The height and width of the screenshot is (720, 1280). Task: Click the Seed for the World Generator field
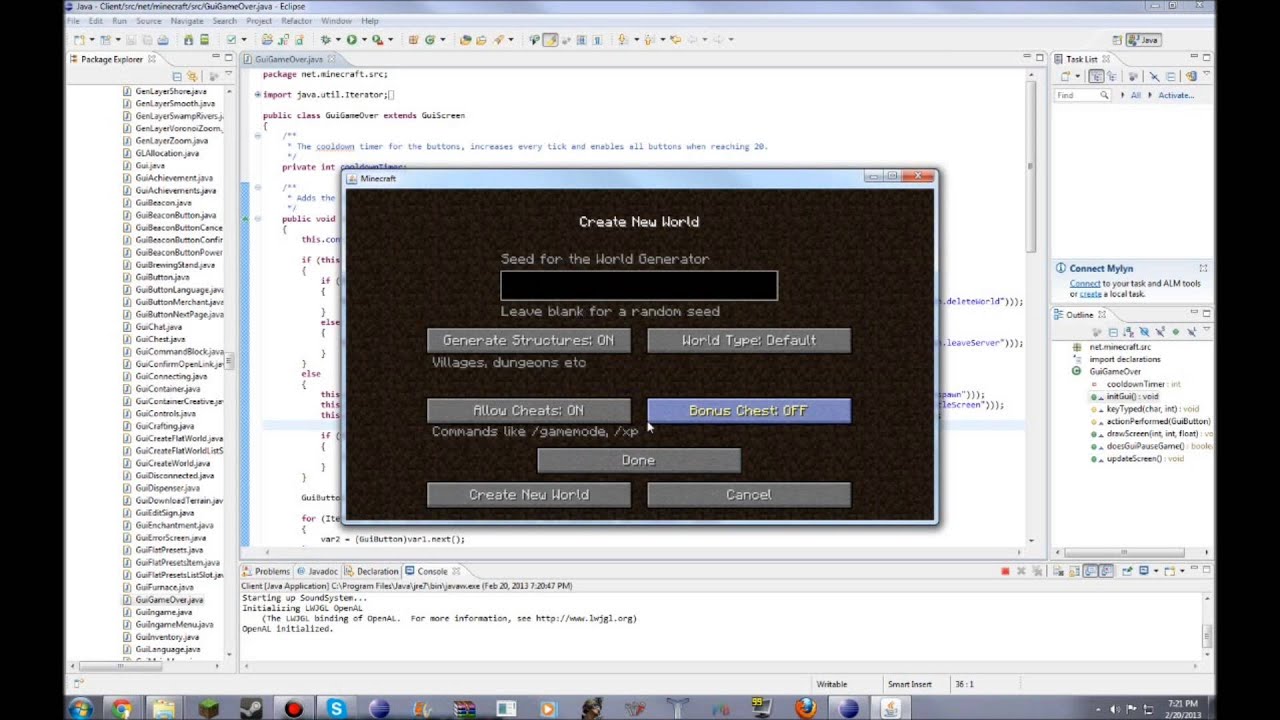point(639,286)
